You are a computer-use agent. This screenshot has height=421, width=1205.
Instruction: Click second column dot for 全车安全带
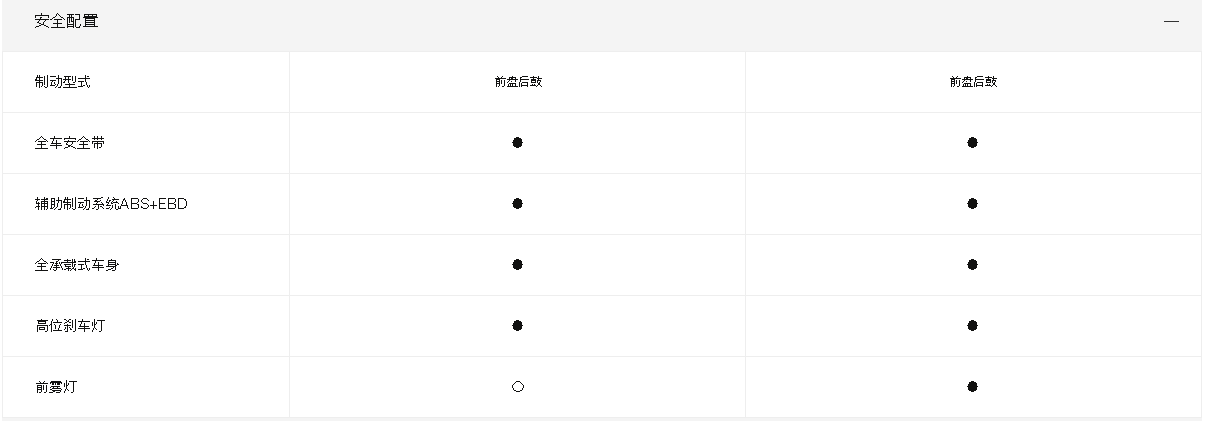[x=972, y=143]
